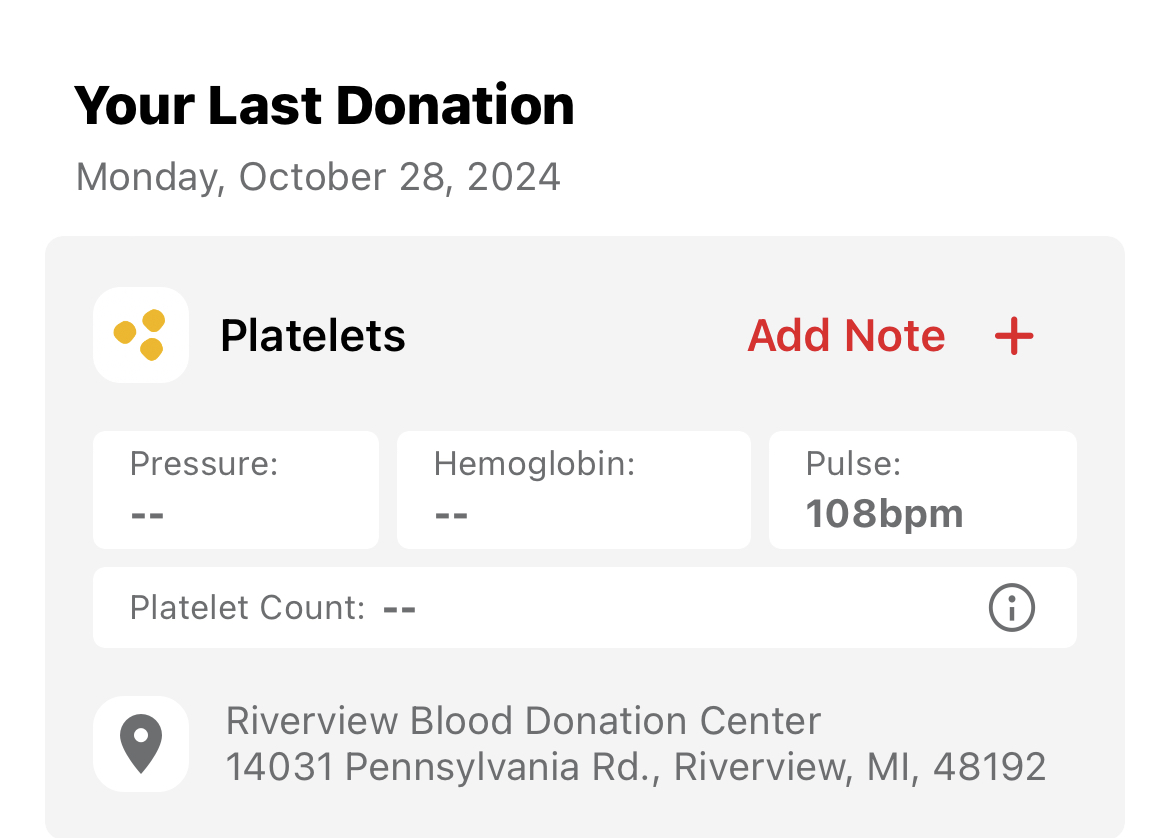Click the 14031 Pennsylvania Rd. address line
The image size is (1170, 838).
tap(635, 767)
